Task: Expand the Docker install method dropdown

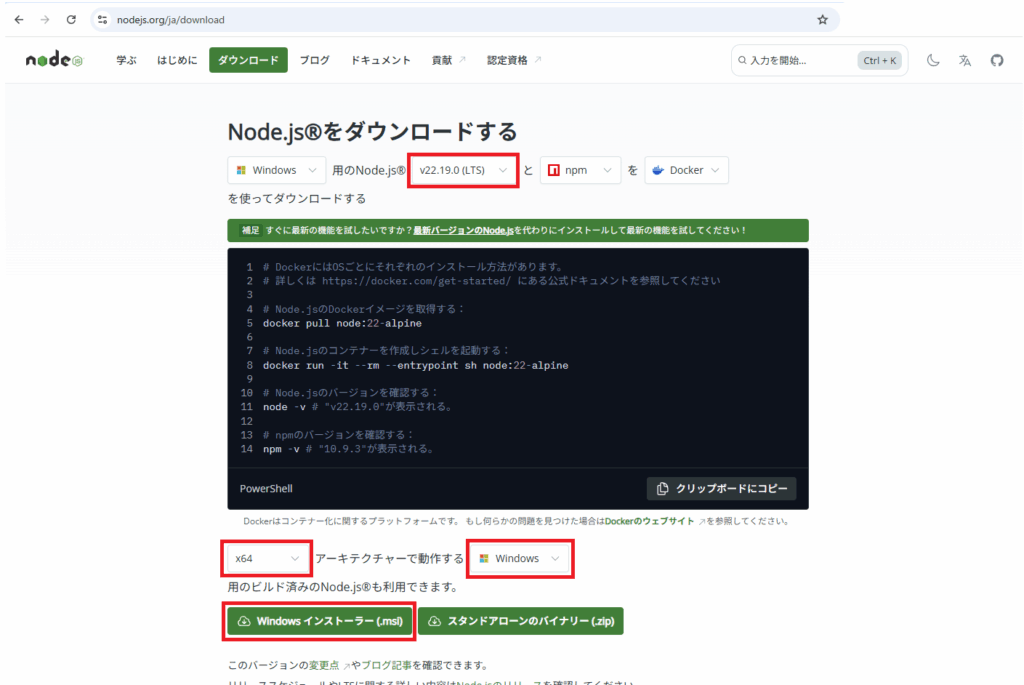Action: coord(686,170)
